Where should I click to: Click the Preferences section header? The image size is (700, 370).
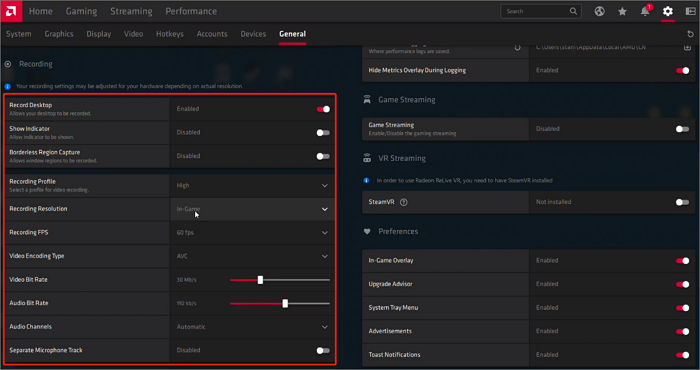tap(398, 232)
